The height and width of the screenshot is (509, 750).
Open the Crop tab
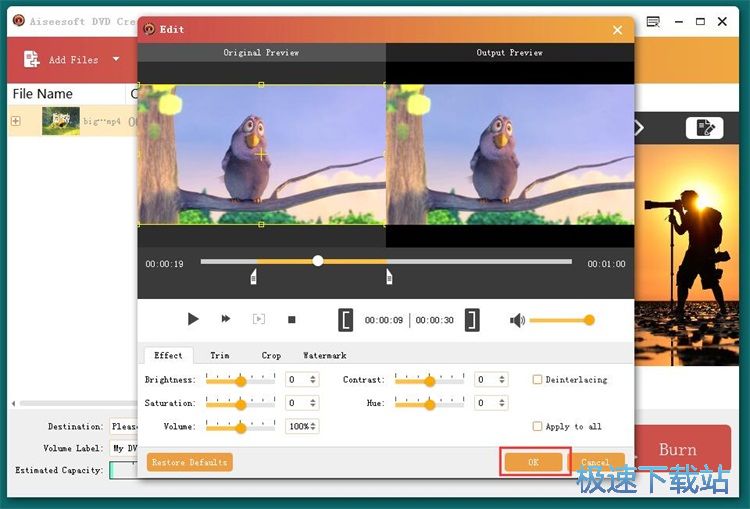[271, 355]
